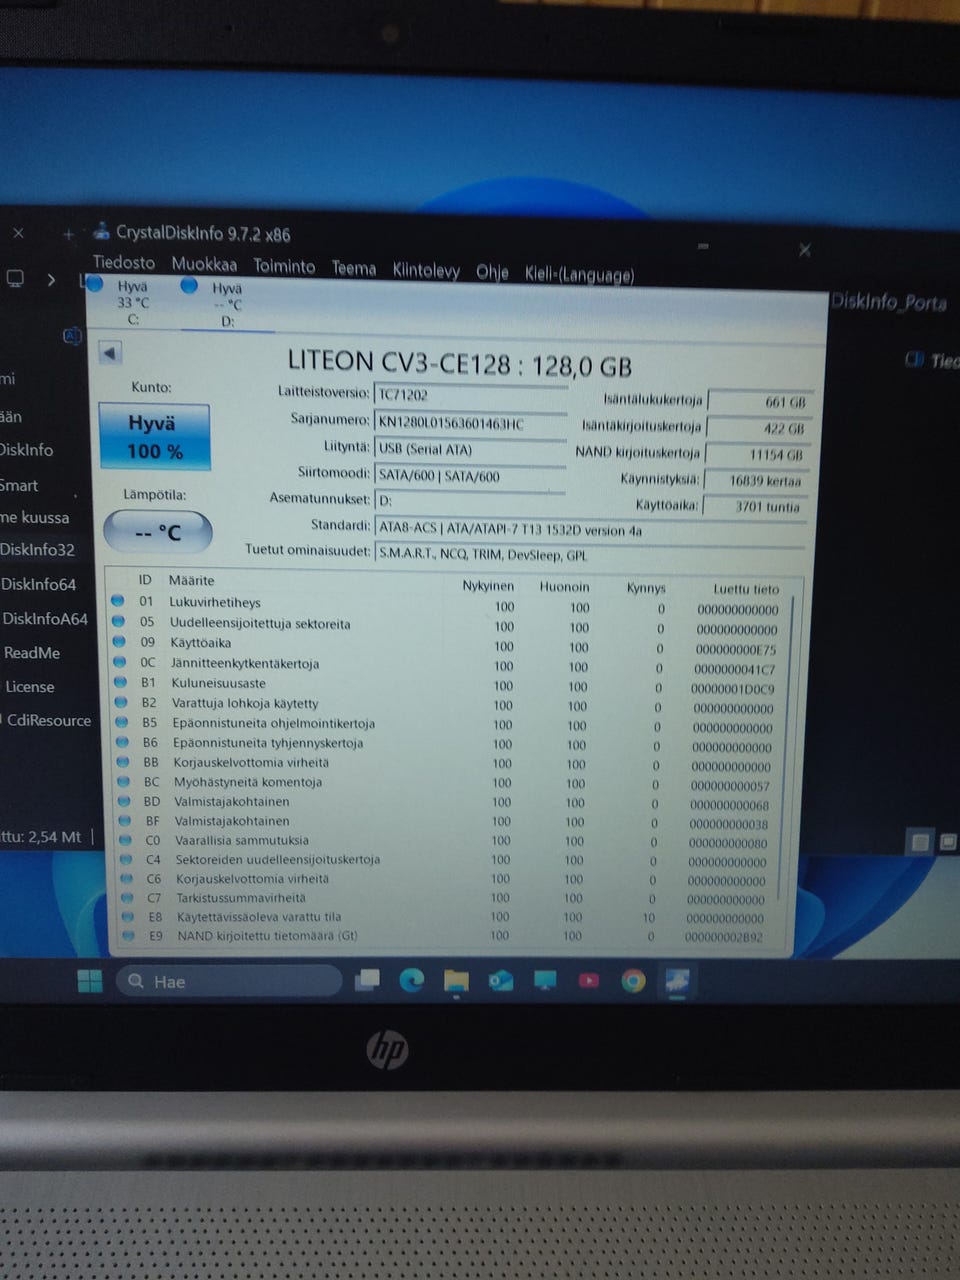960x1280 pixels.
Task: Click the Määrite column header
Action: pos(191,580)
